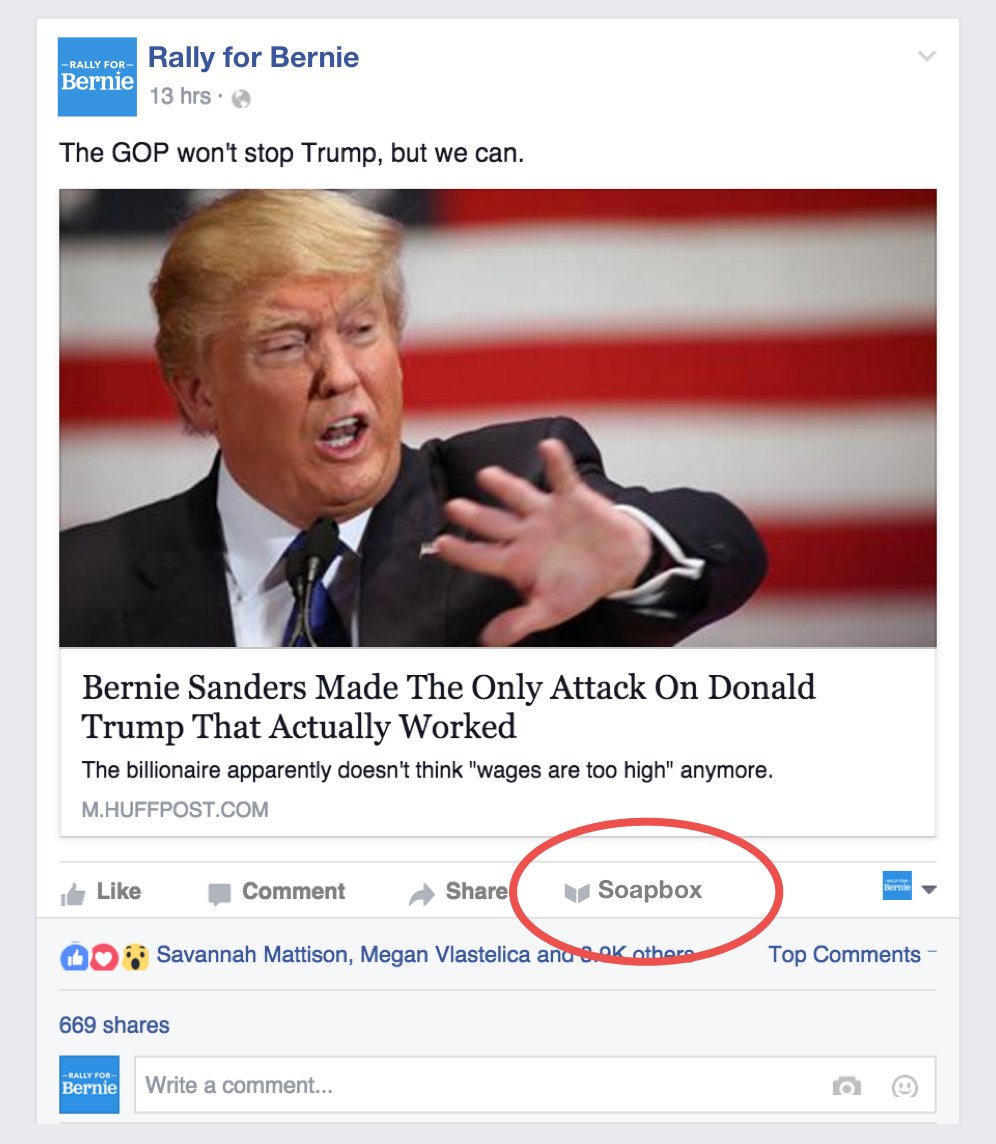Open the 13 hrs post timestamp

(180, 96)
